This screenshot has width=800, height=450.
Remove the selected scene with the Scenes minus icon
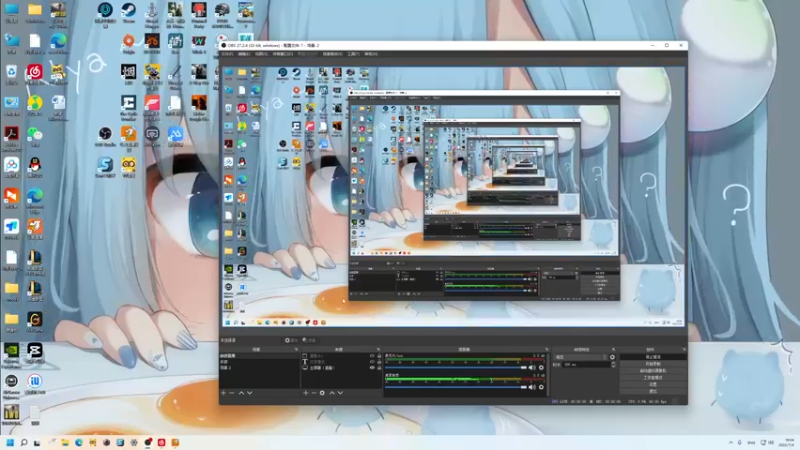pyautogui.click(x=232, y=393)
